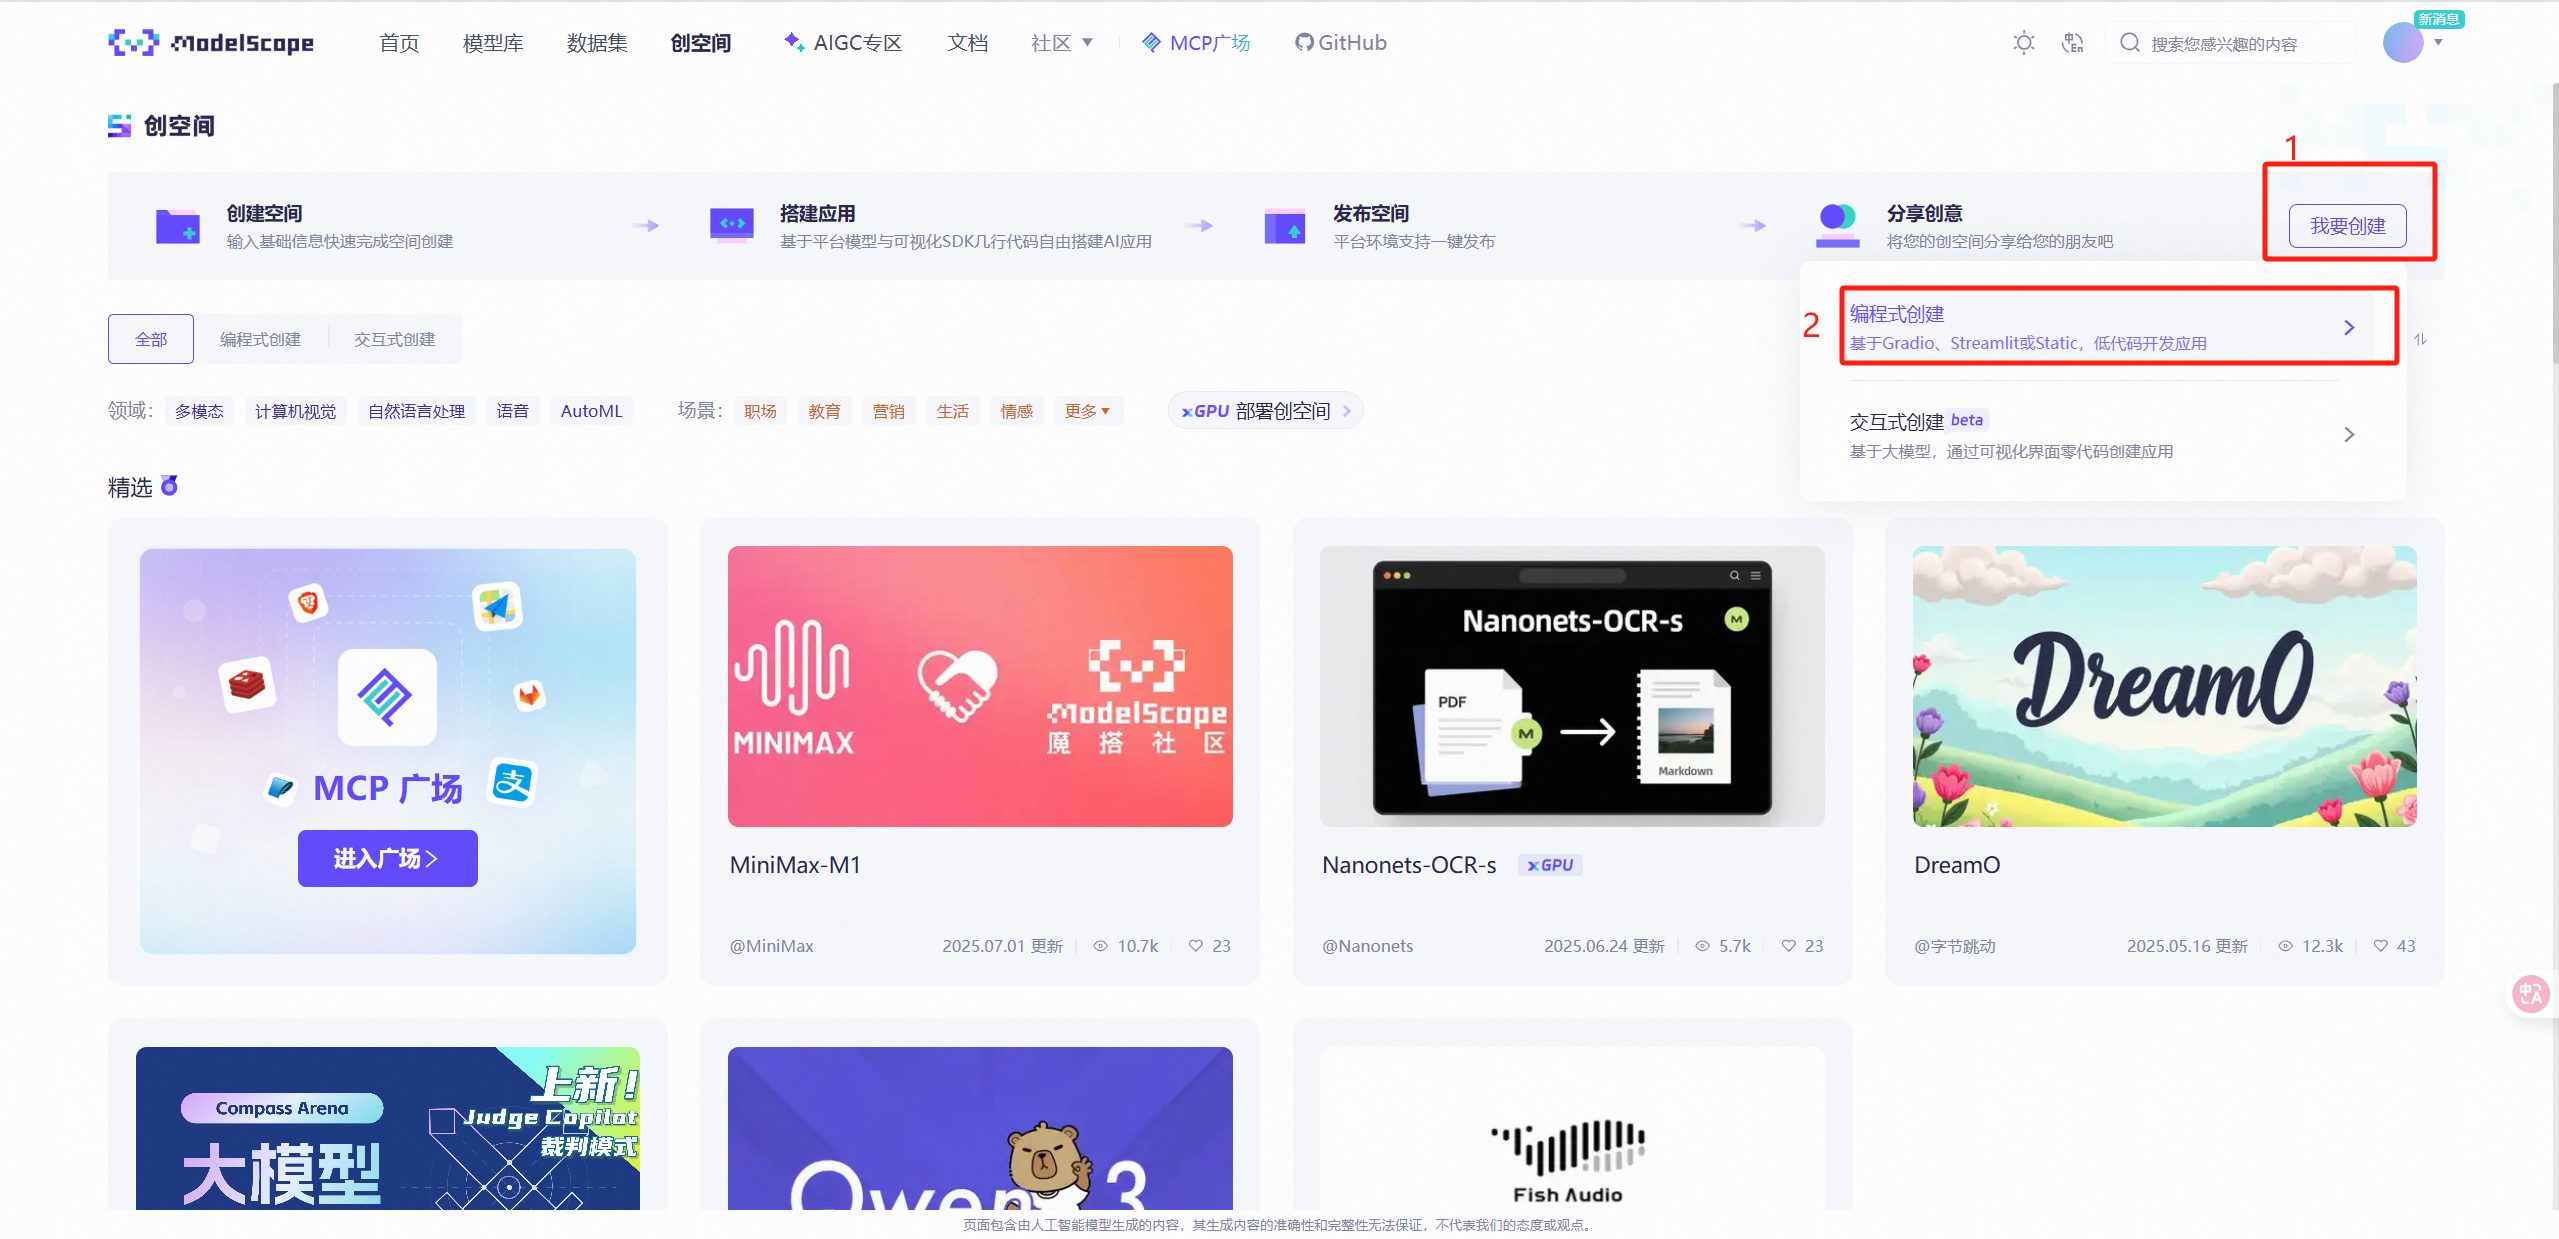Viewport: 2559px width, 1239px height.
Task: Click the 分享创意 icon
Action: pyautogui.click(x=1838, y=226)
